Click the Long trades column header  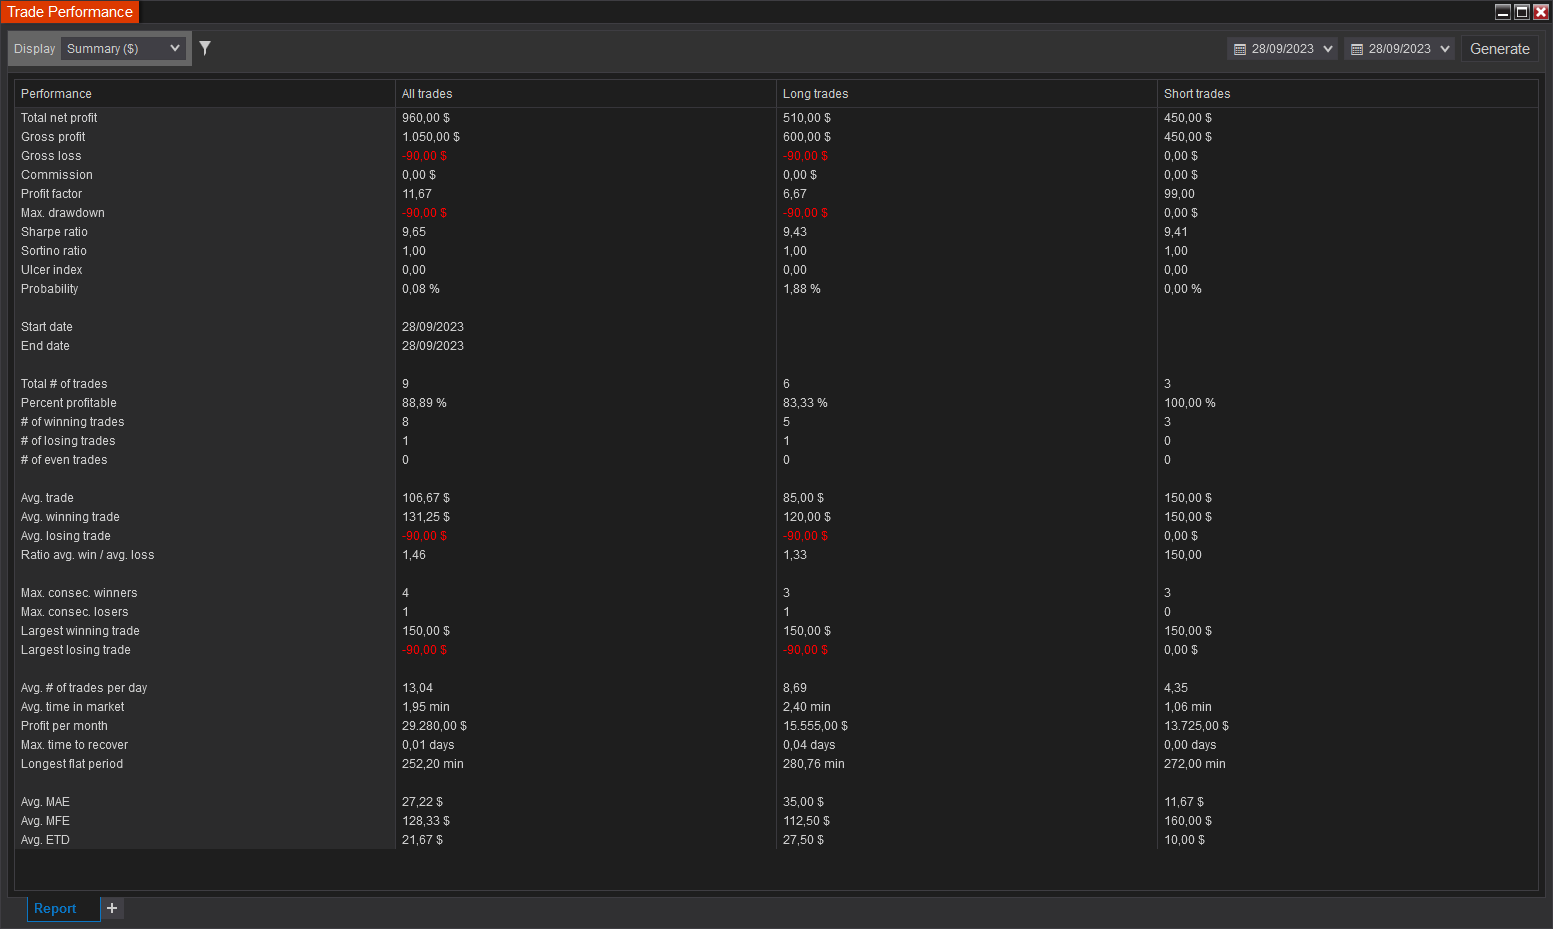pyautogui.click(x=967, y=94)
